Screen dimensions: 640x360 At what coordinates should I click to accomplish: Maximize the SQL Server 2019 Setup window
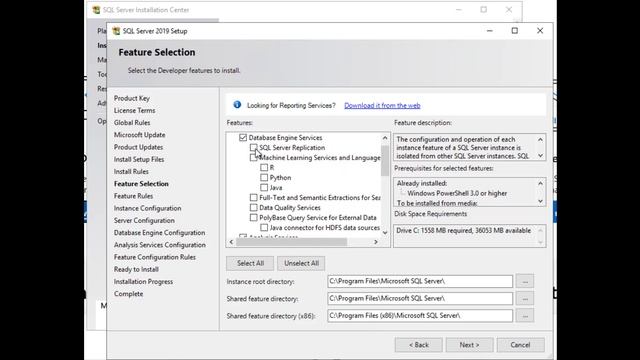pos(515,31)
